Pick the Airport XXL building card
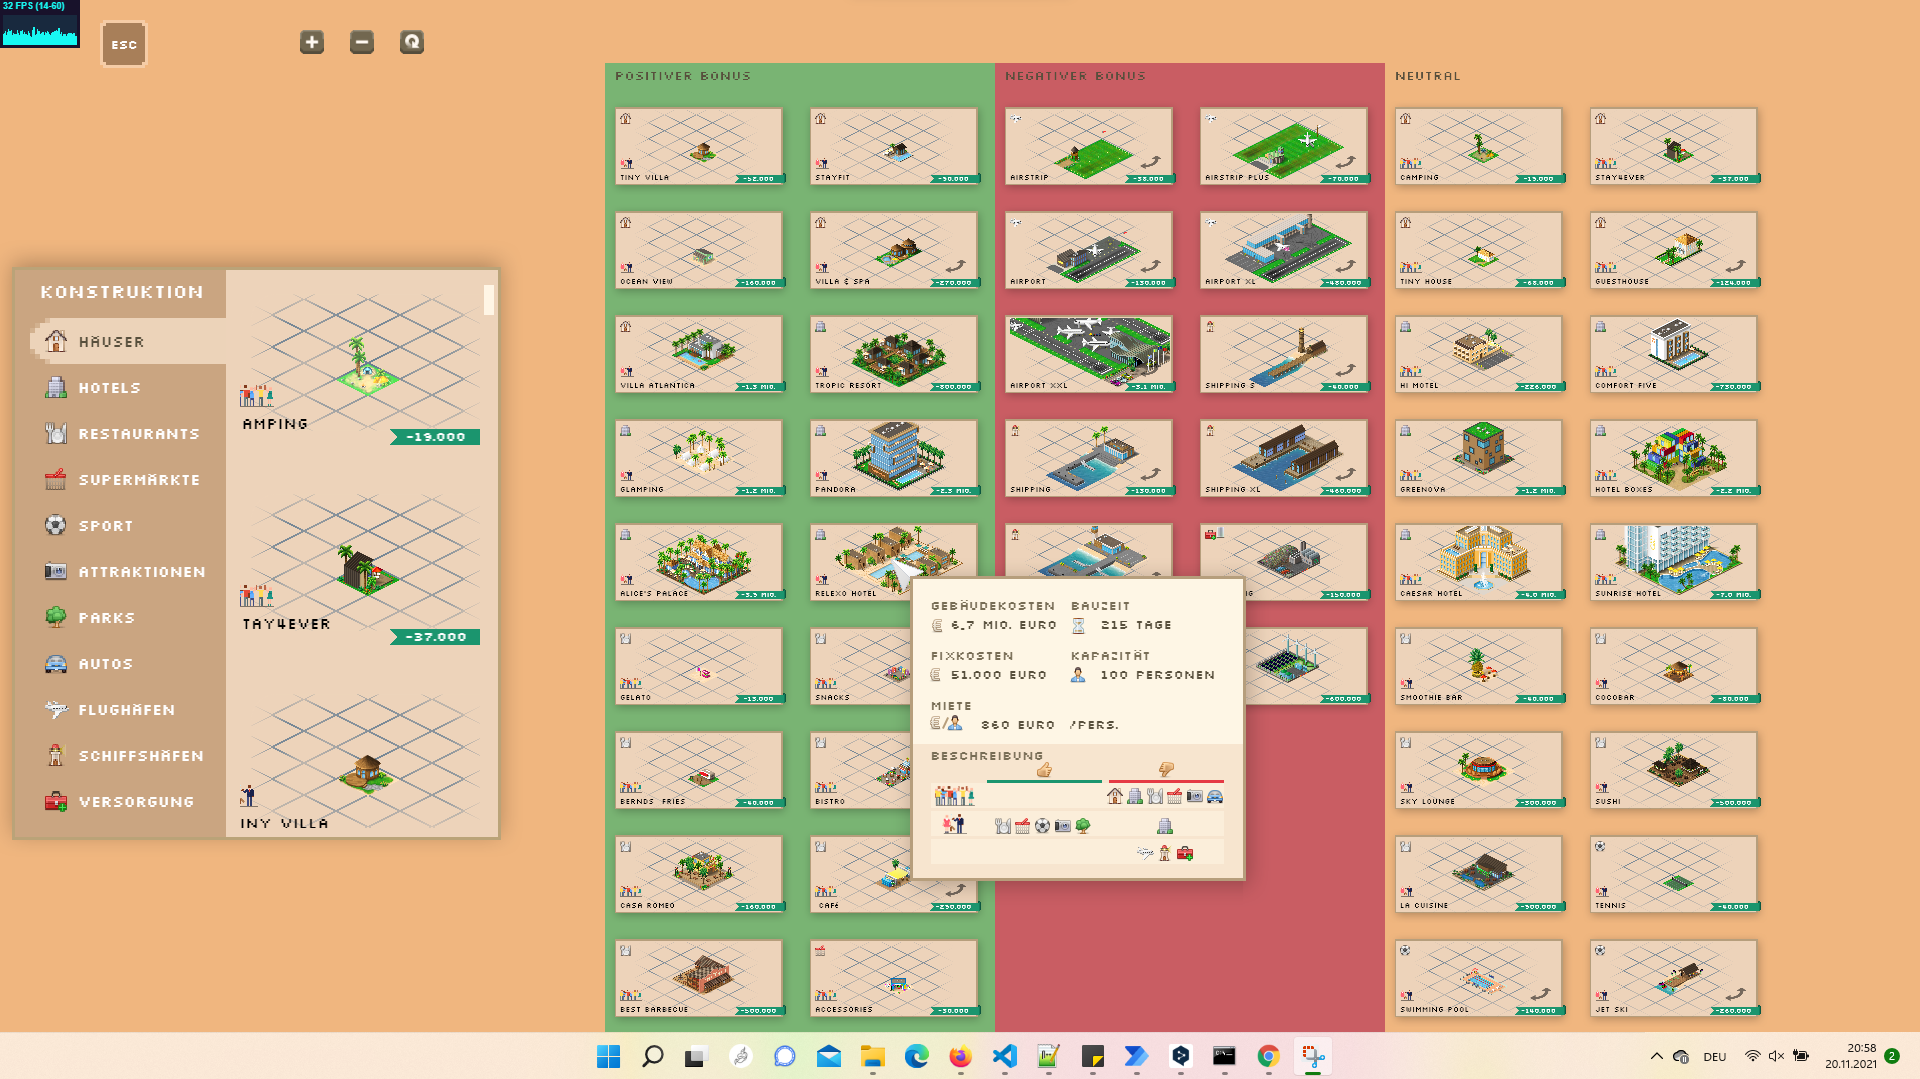1920x1079 pixels. point(1088,354)
